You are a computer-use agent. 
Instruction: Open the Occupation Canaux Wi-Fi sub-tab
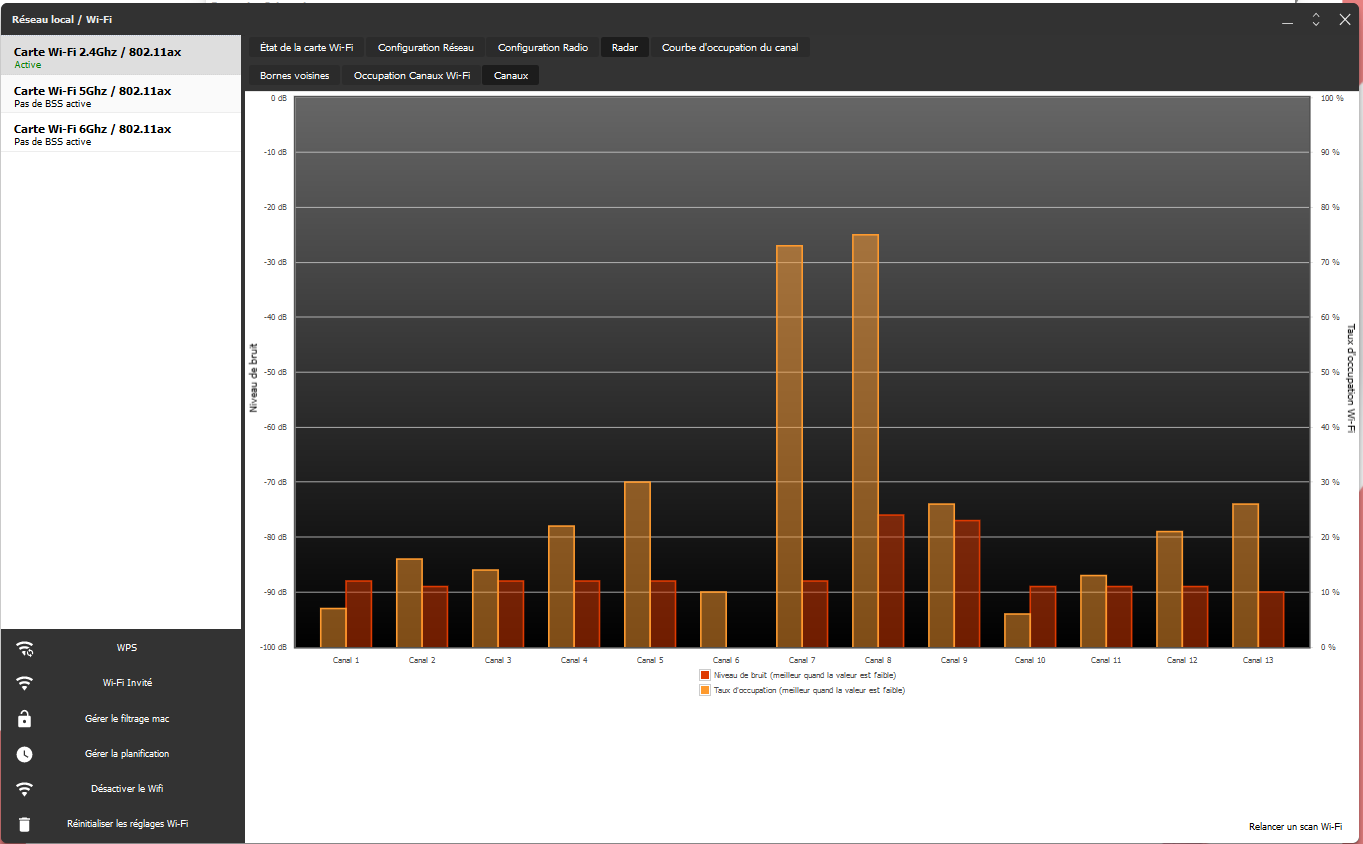412,75
